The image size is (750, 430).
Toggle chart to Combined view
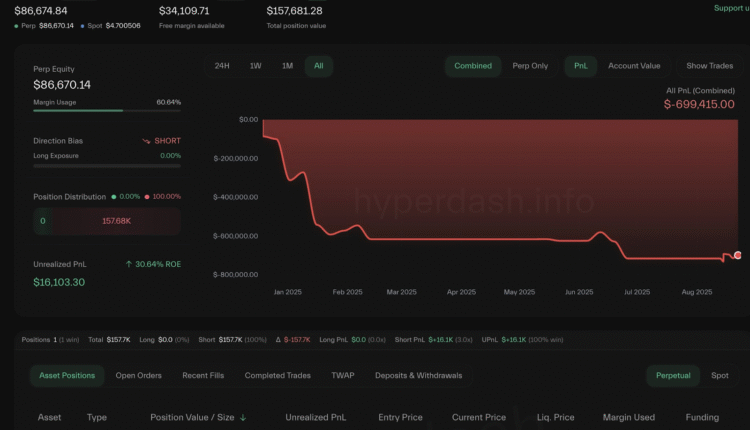473,66
